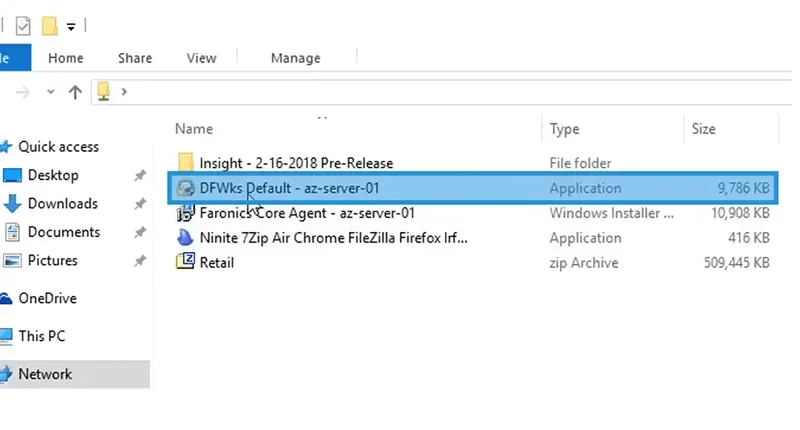Open Downloads in Quick access
Image resolution: width=800 pixels, height=430 pixels.
(x=63, y=204)
